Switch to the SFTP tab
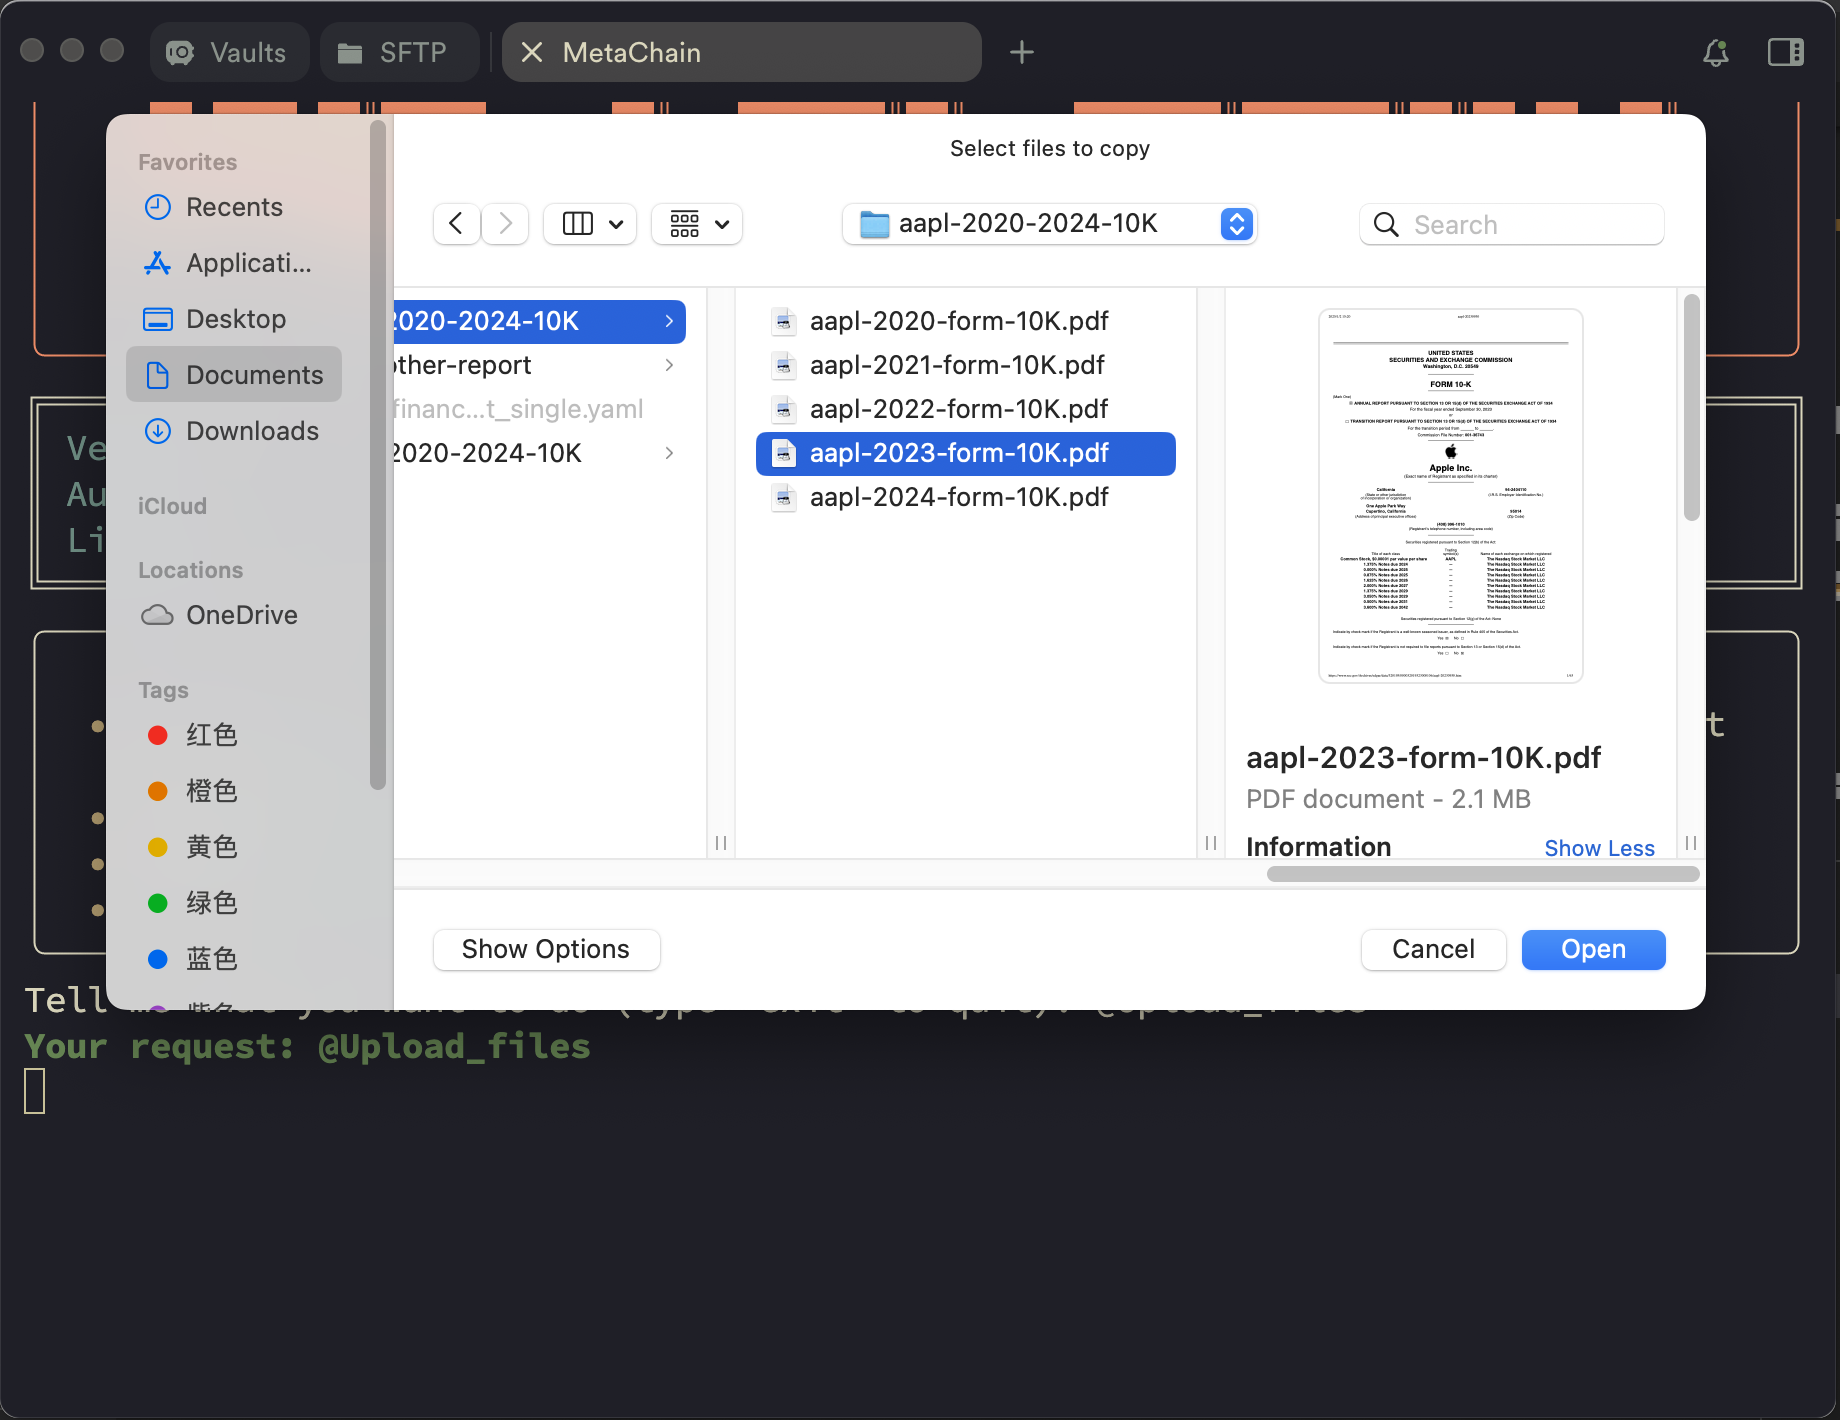1840x1420 pixels. coord(399,52)
